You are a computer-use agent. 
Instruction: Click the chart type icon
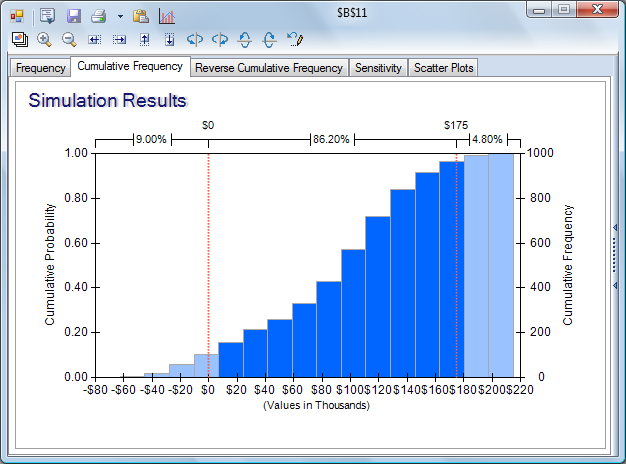pyautogui.click(x=167, y=16)
